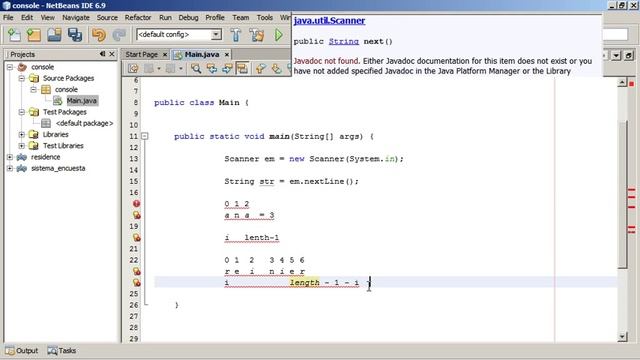This screenshot has width=640, height=360.
Task: Collapse the Source Packages node
Action: 22,78
